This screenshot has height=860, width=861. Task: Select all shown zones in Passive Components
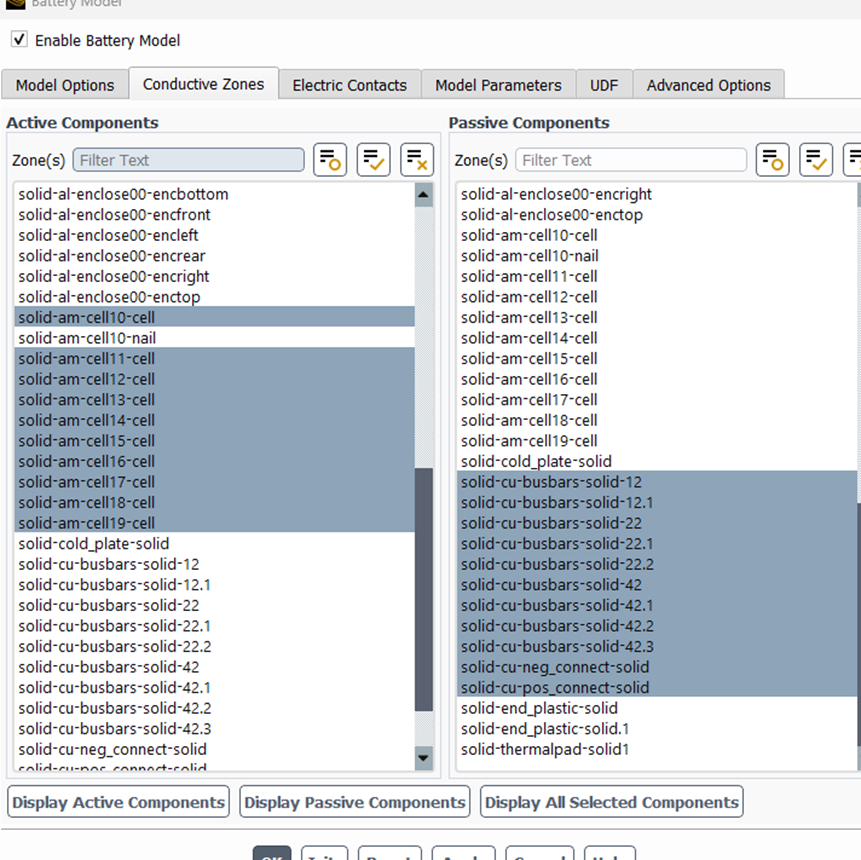pyautogui.click(x=815, y=160)
